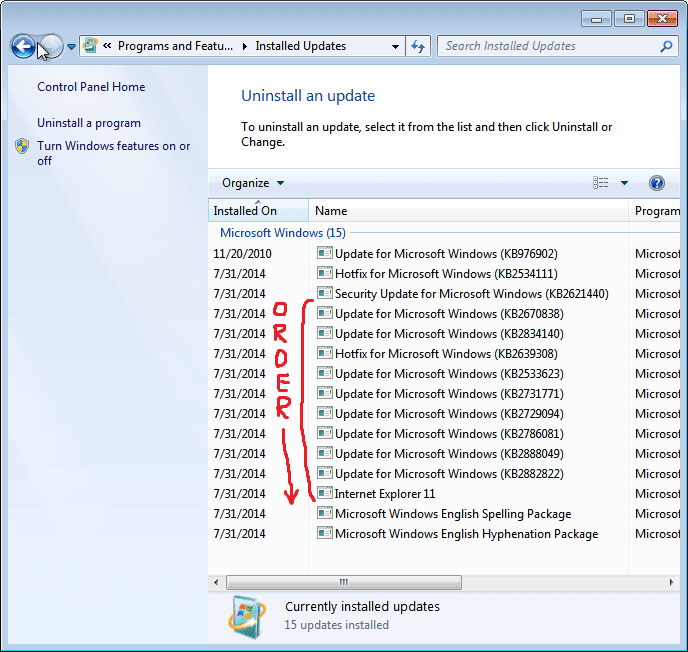Select icon of Hotfix KB2534111

click(x=325, y=273)
